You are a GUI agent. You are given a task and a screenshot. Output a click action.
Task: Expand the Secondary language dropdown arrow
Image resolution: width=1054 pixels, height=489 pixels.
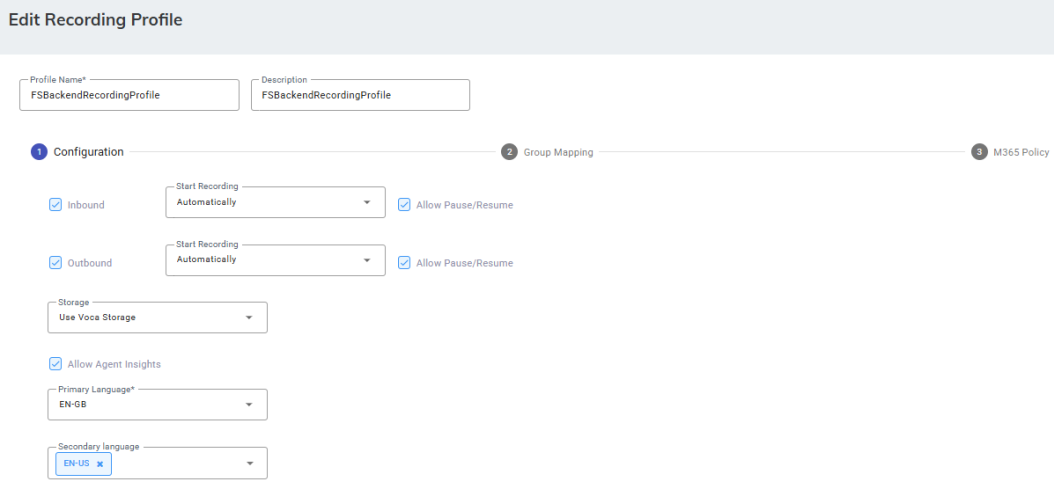(x=250, y=464)
